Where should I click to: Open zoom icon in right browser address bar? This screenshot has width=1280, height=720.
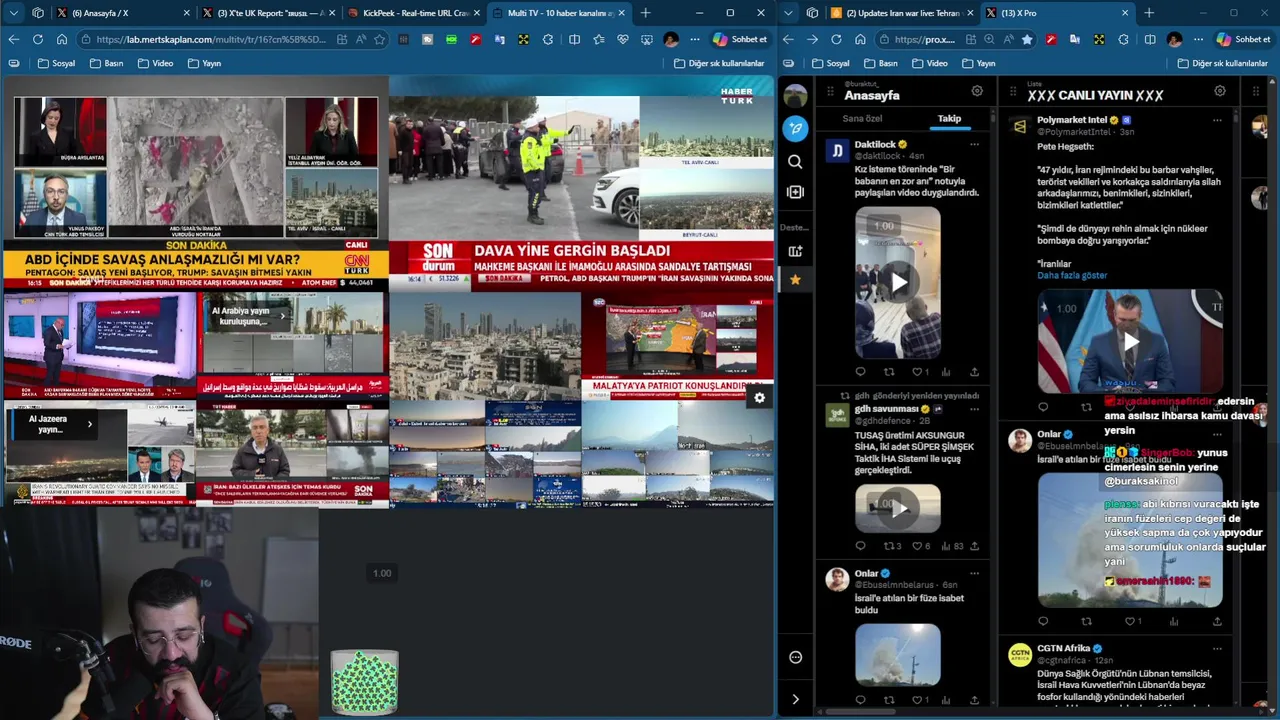tap(988, 39)
